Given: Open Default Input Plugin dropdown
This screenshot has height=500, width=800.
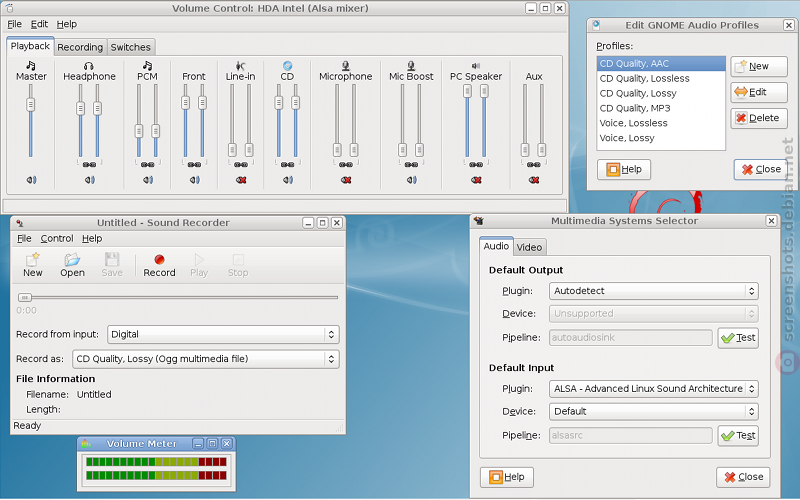Looking at the screenshot, I should [x=654, y=389].
